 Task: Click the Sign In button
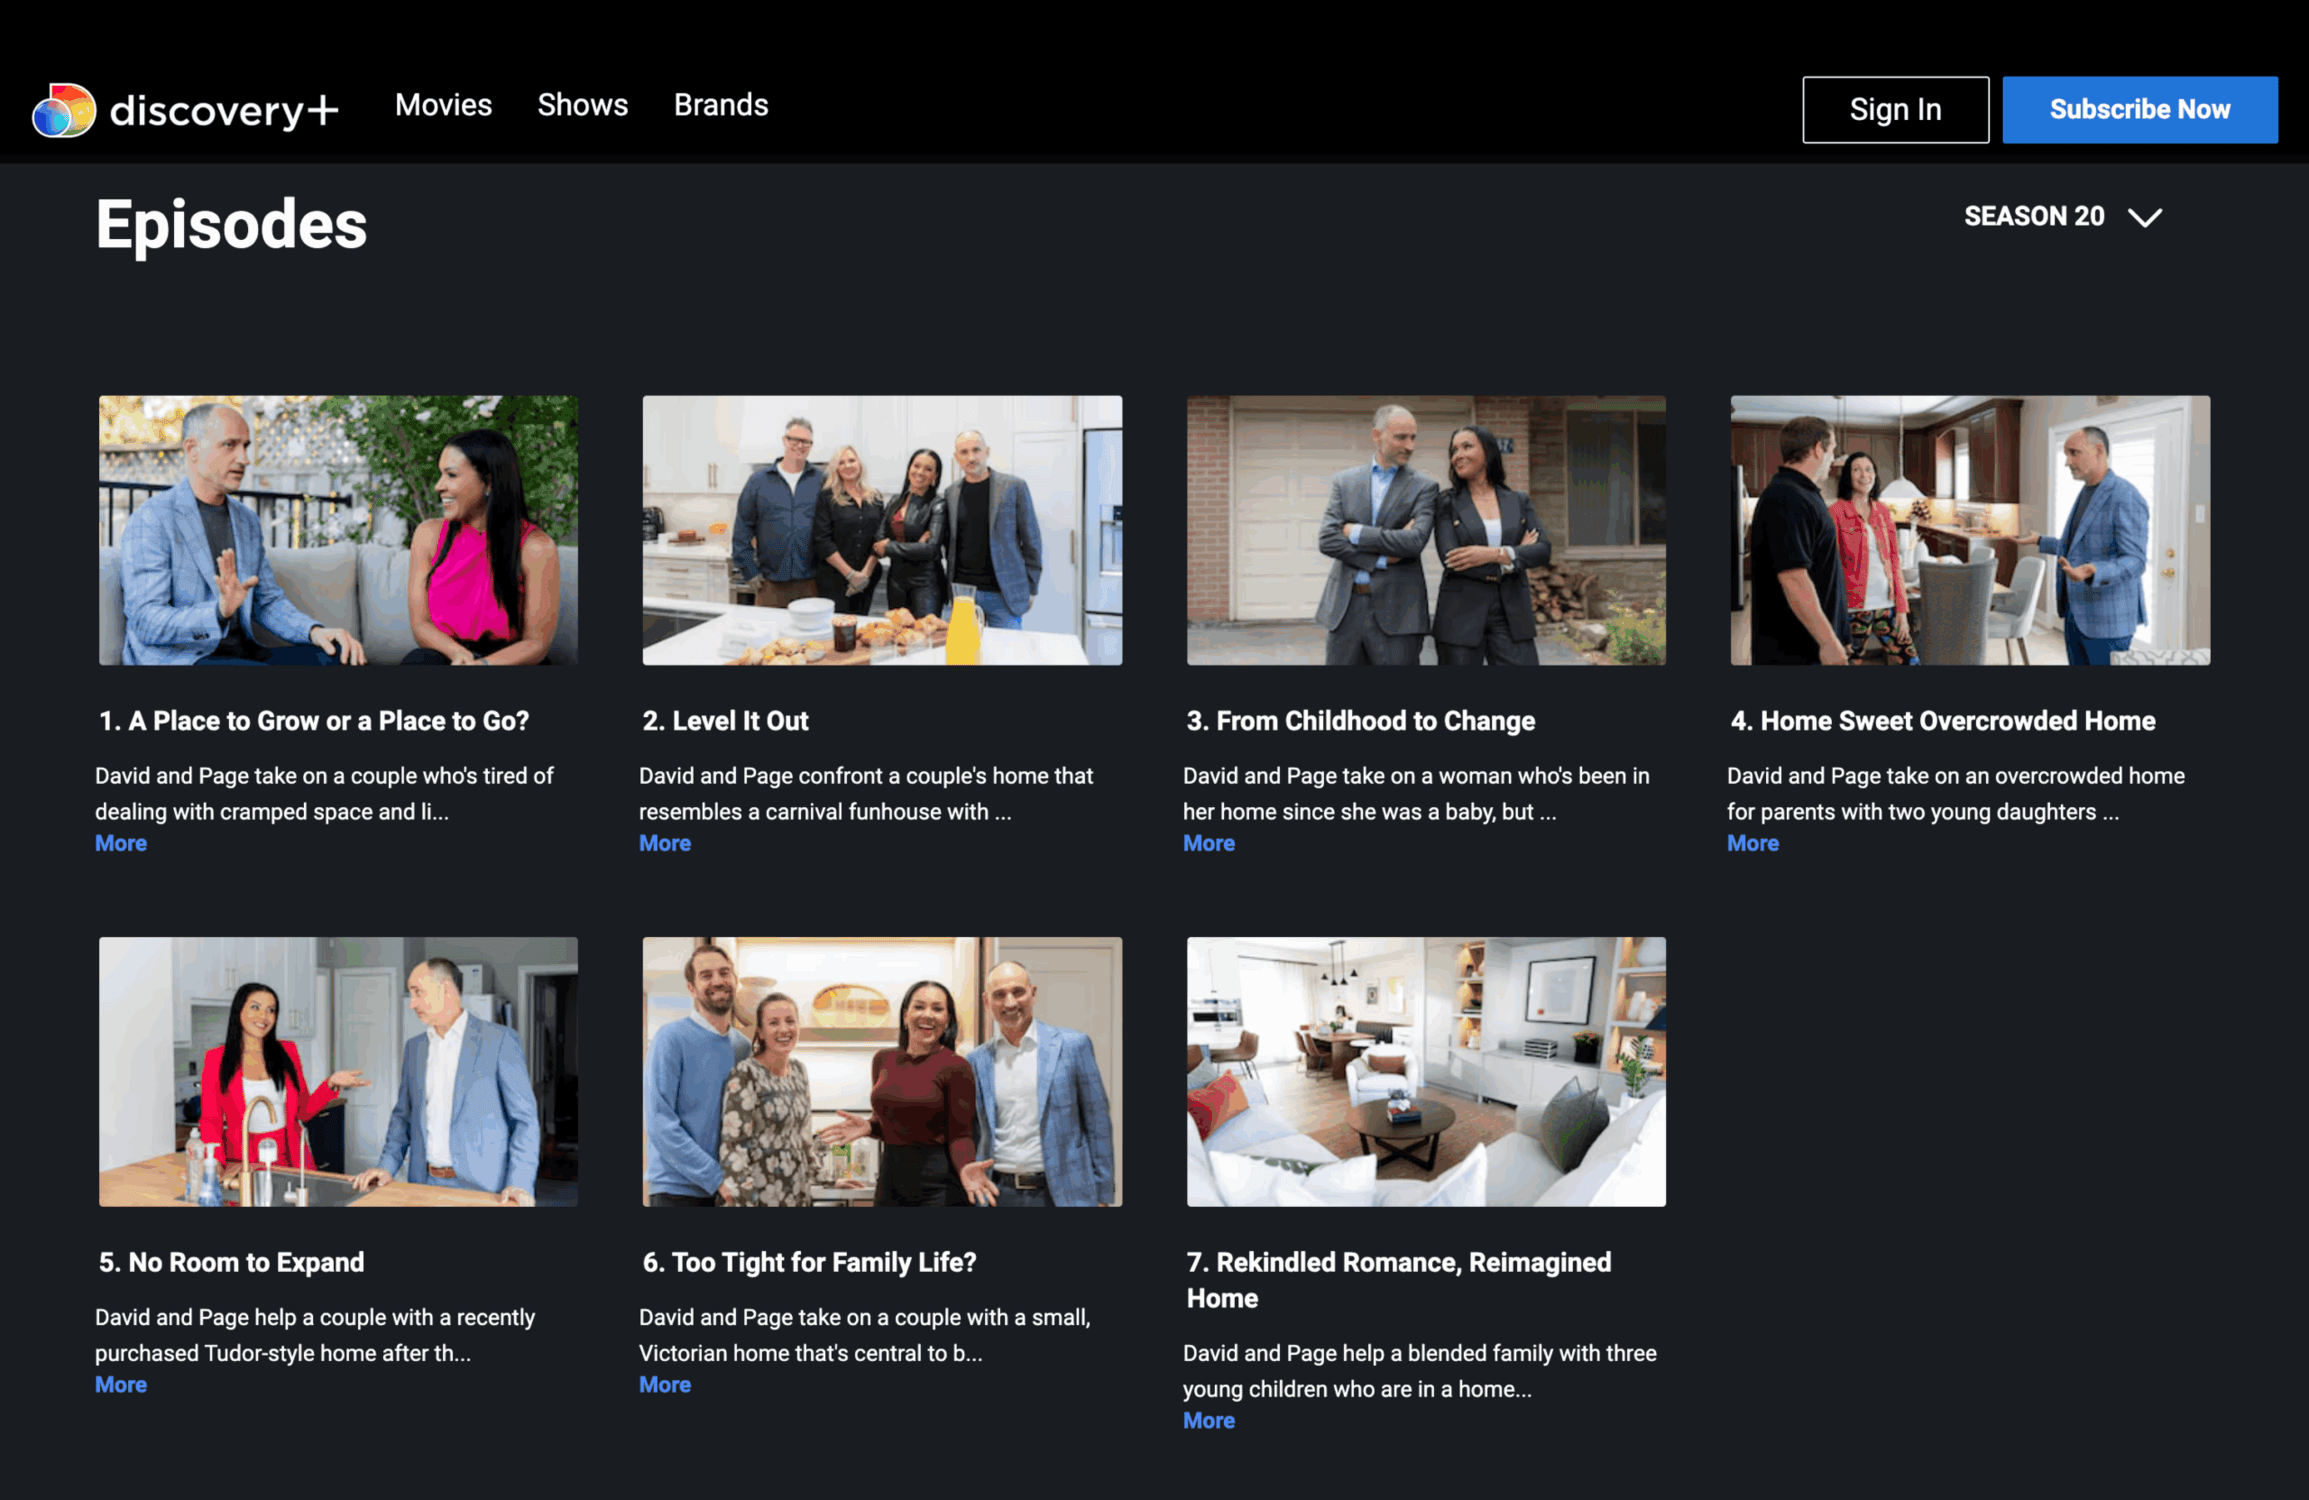coord(1894,109)
